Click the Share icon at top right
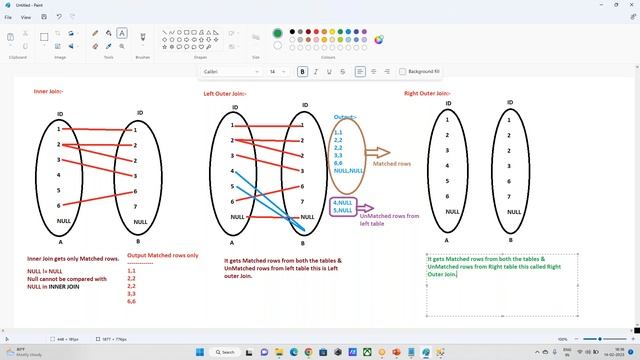The image size is (640, 360). [x=633, y=17]
